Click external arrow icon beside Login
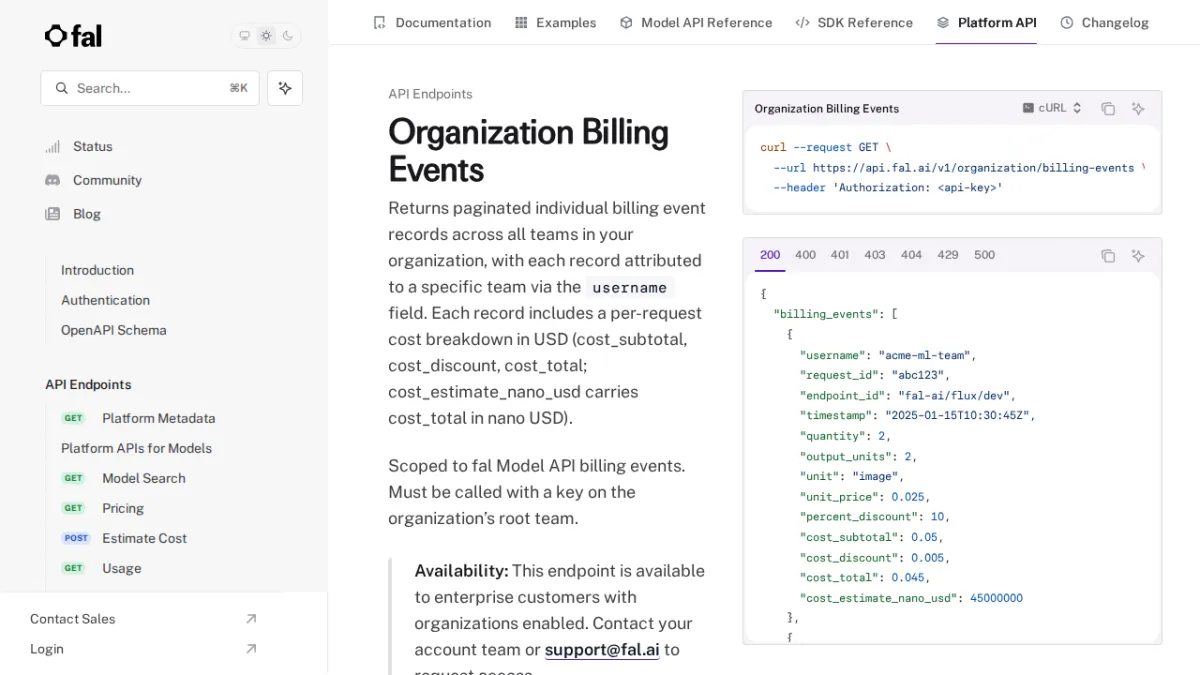 pyautogui.click(x=251, y=649)
